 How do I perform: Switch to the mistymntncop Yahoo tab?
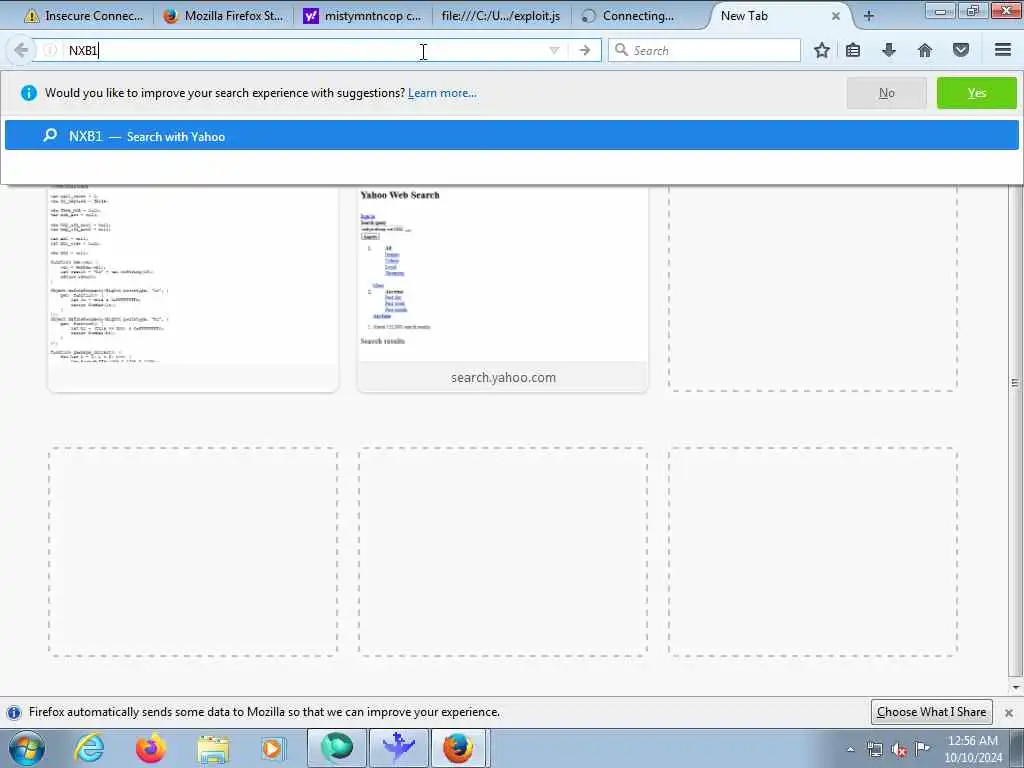click(364, 16)
